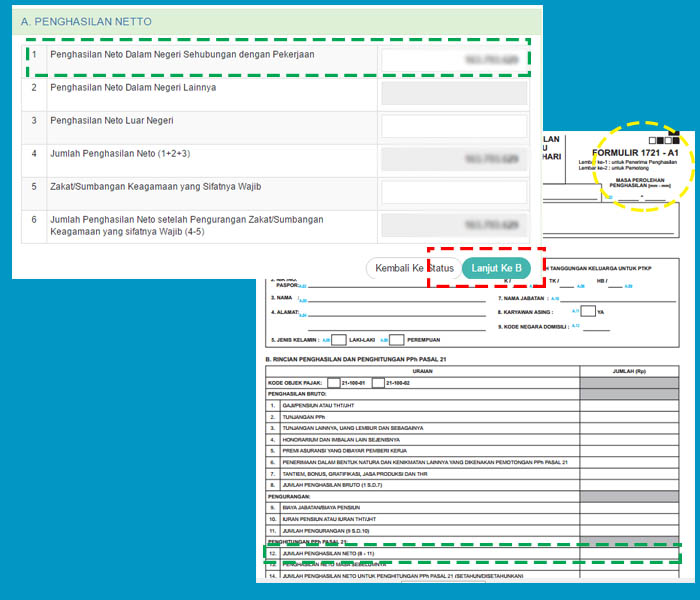The image size is (700, 600).
Task: Click the JUMLAH PENGHASILAN BRUTO (1 S.D.7) row
Action: 472,485
